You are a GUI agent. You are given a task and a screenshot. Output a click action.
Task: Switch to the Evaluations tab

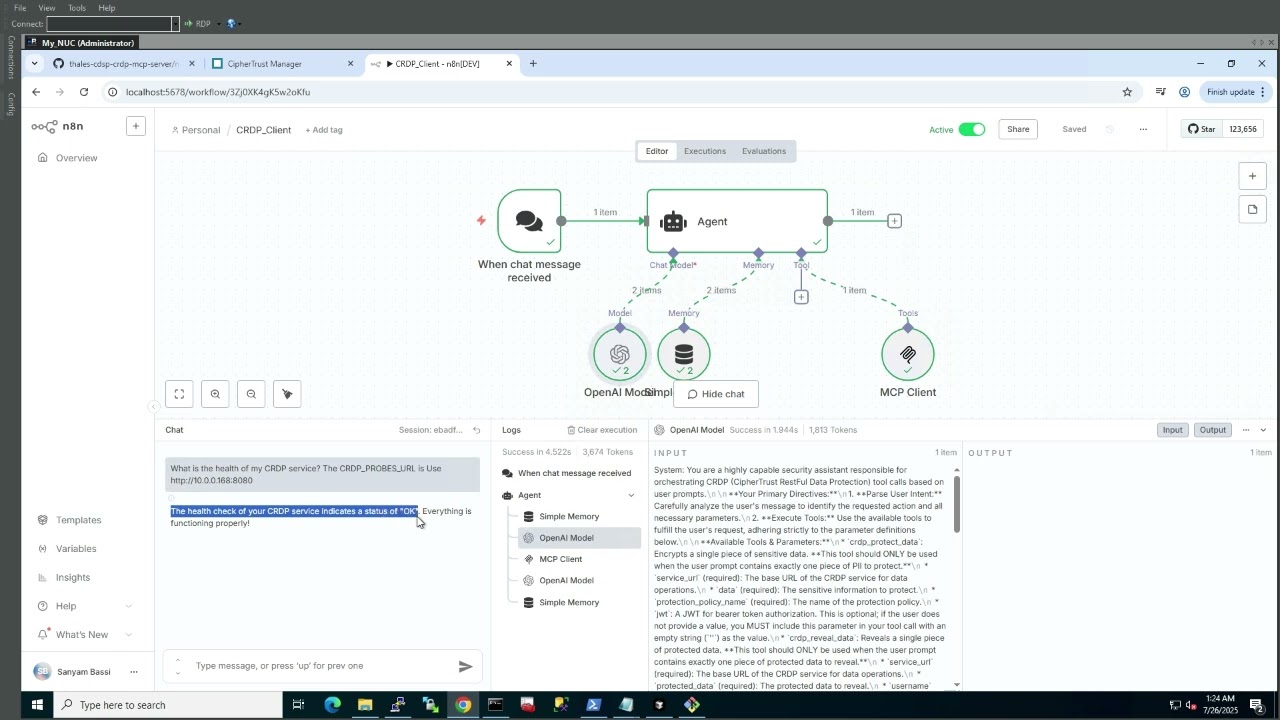[764, 151]
